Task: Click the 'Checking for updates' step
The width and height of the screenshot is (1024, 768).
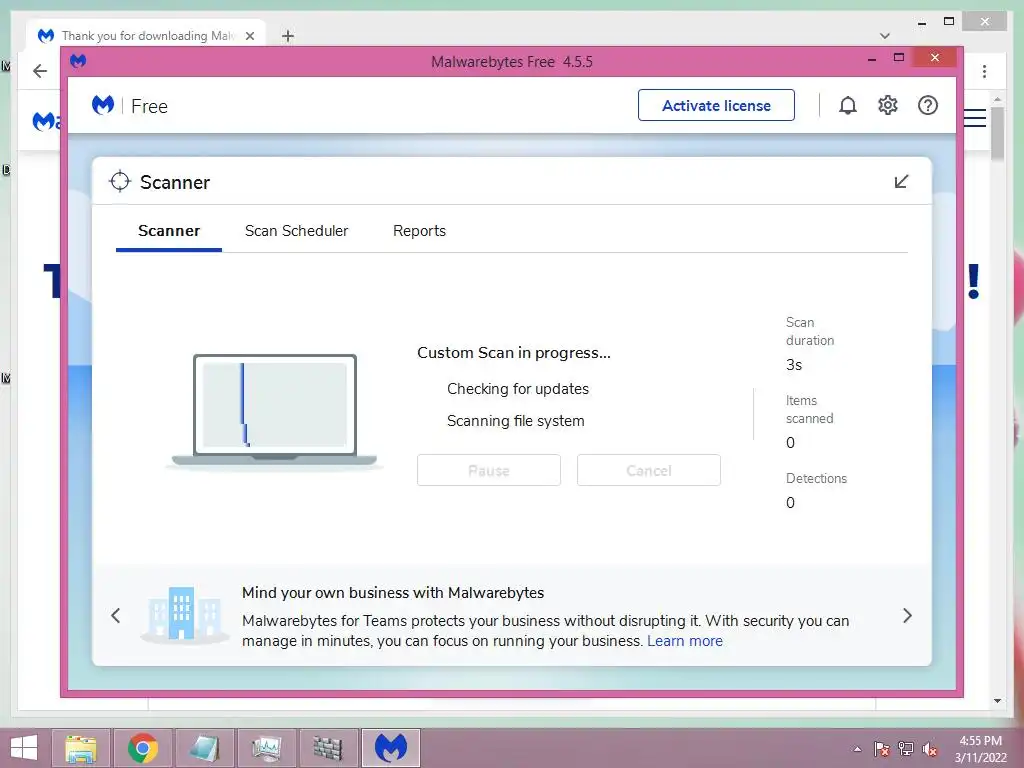Action: [x=518, y=389]
